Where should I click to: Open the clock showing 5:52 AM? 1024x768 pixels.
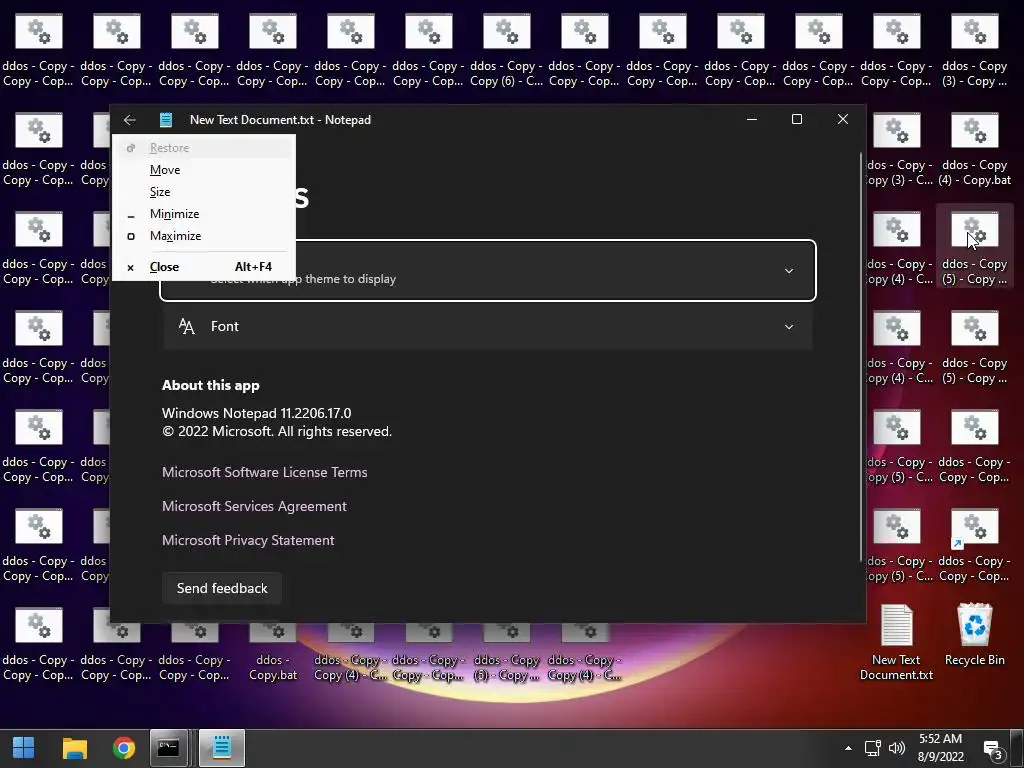coord(940,748)
